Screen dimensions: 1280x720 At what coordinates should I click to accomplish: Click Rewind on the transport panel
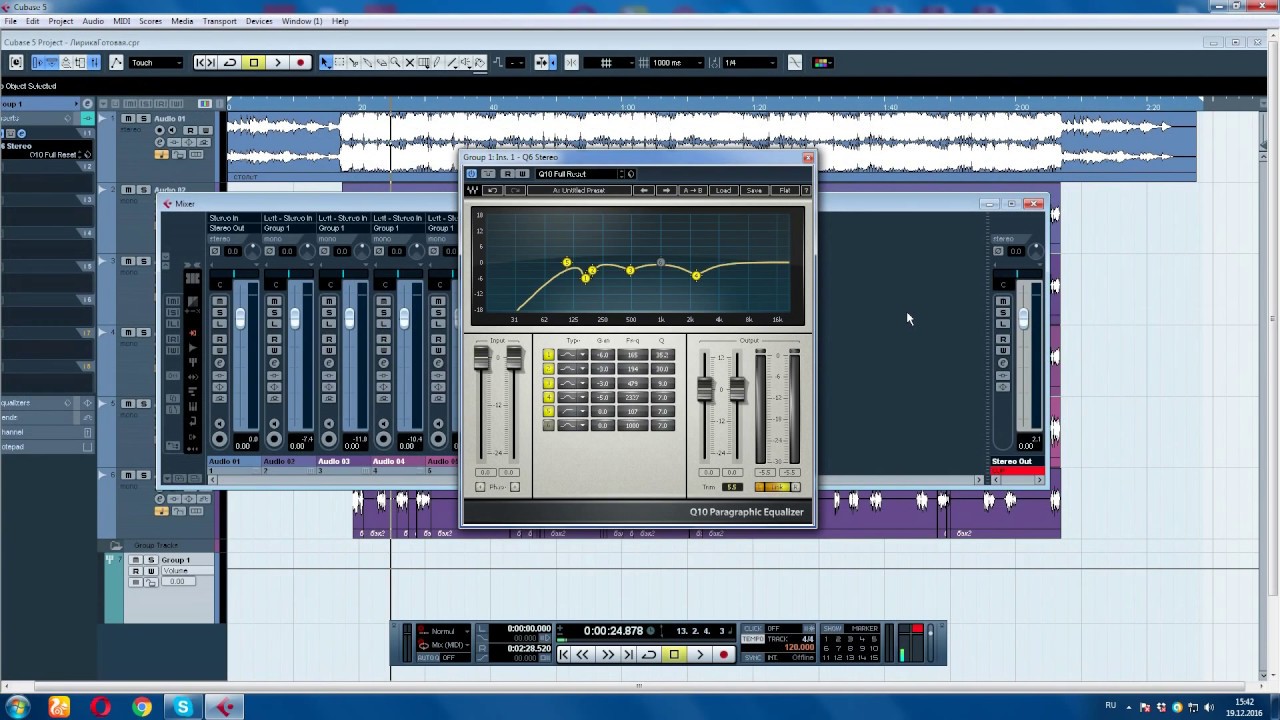coord(582,654)
